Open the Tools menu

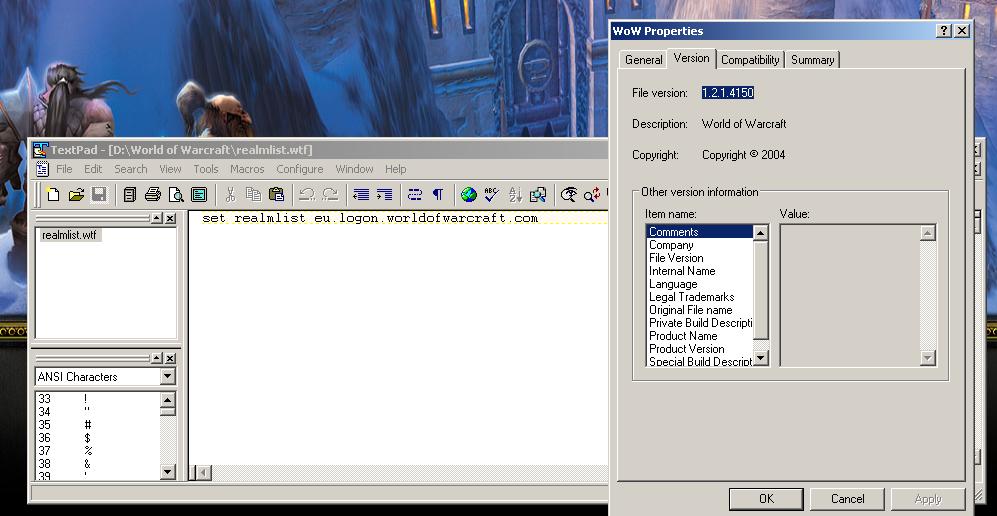click(x=205, y=169)
